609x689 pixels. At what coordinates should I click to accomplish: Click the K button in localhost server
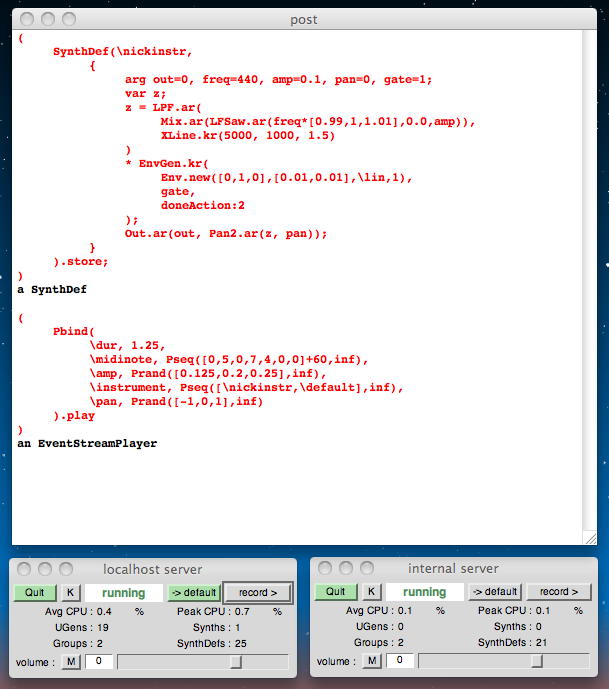(x=70, y=592)
